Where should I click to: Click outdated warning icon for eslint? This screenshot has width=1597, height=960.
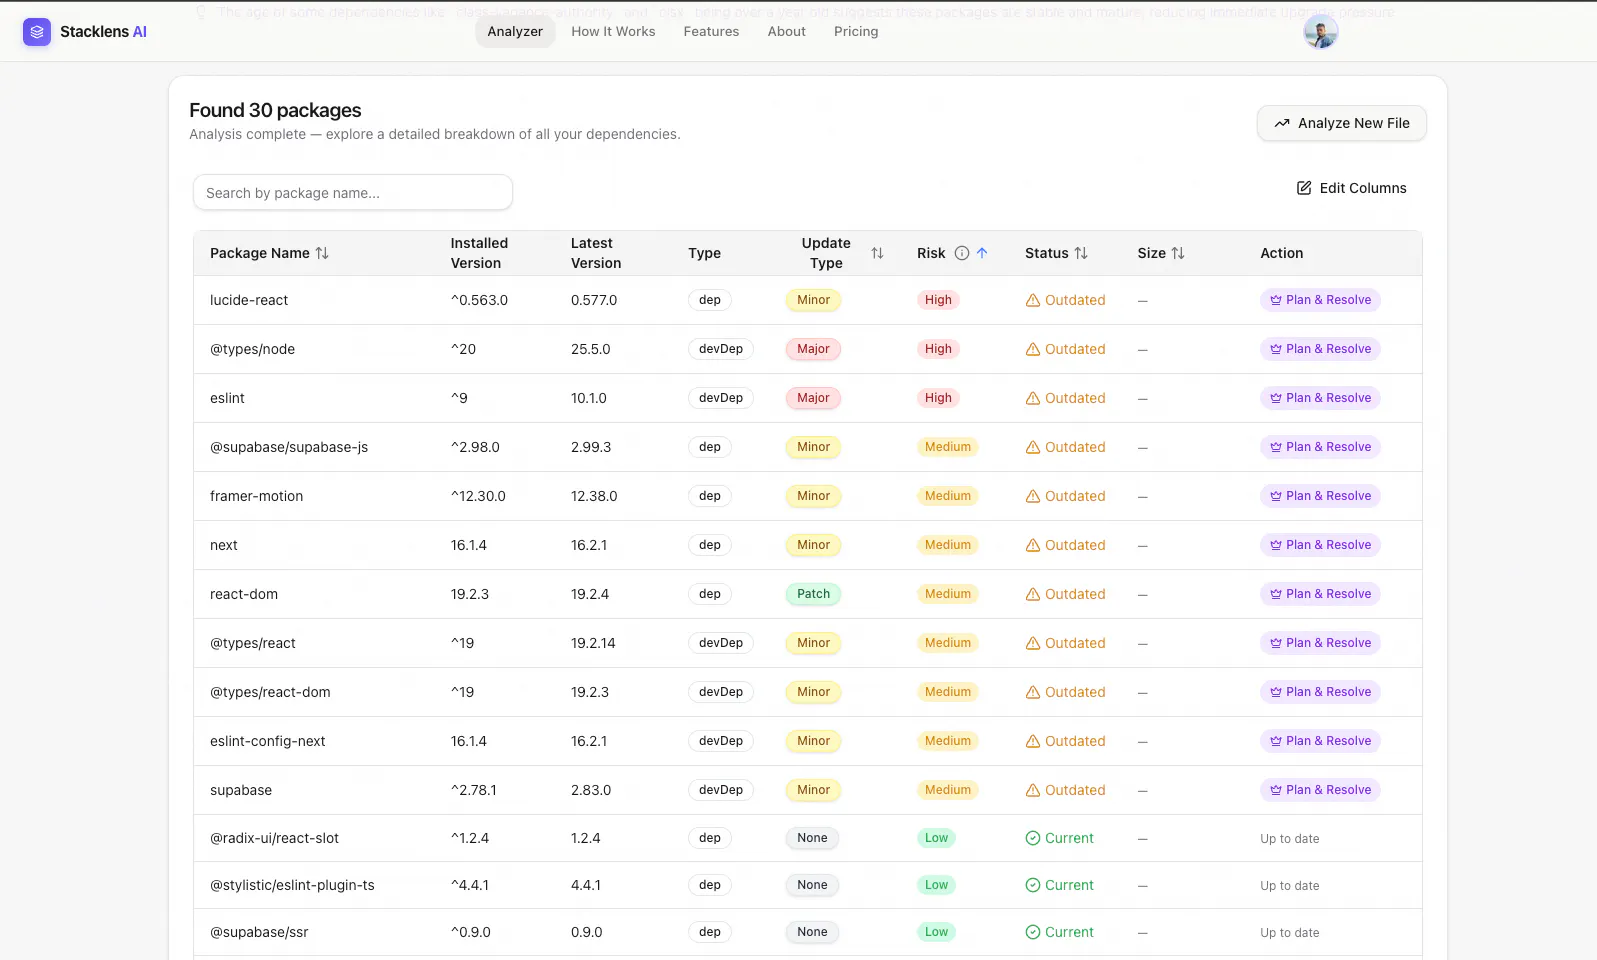click(1033, 398)
